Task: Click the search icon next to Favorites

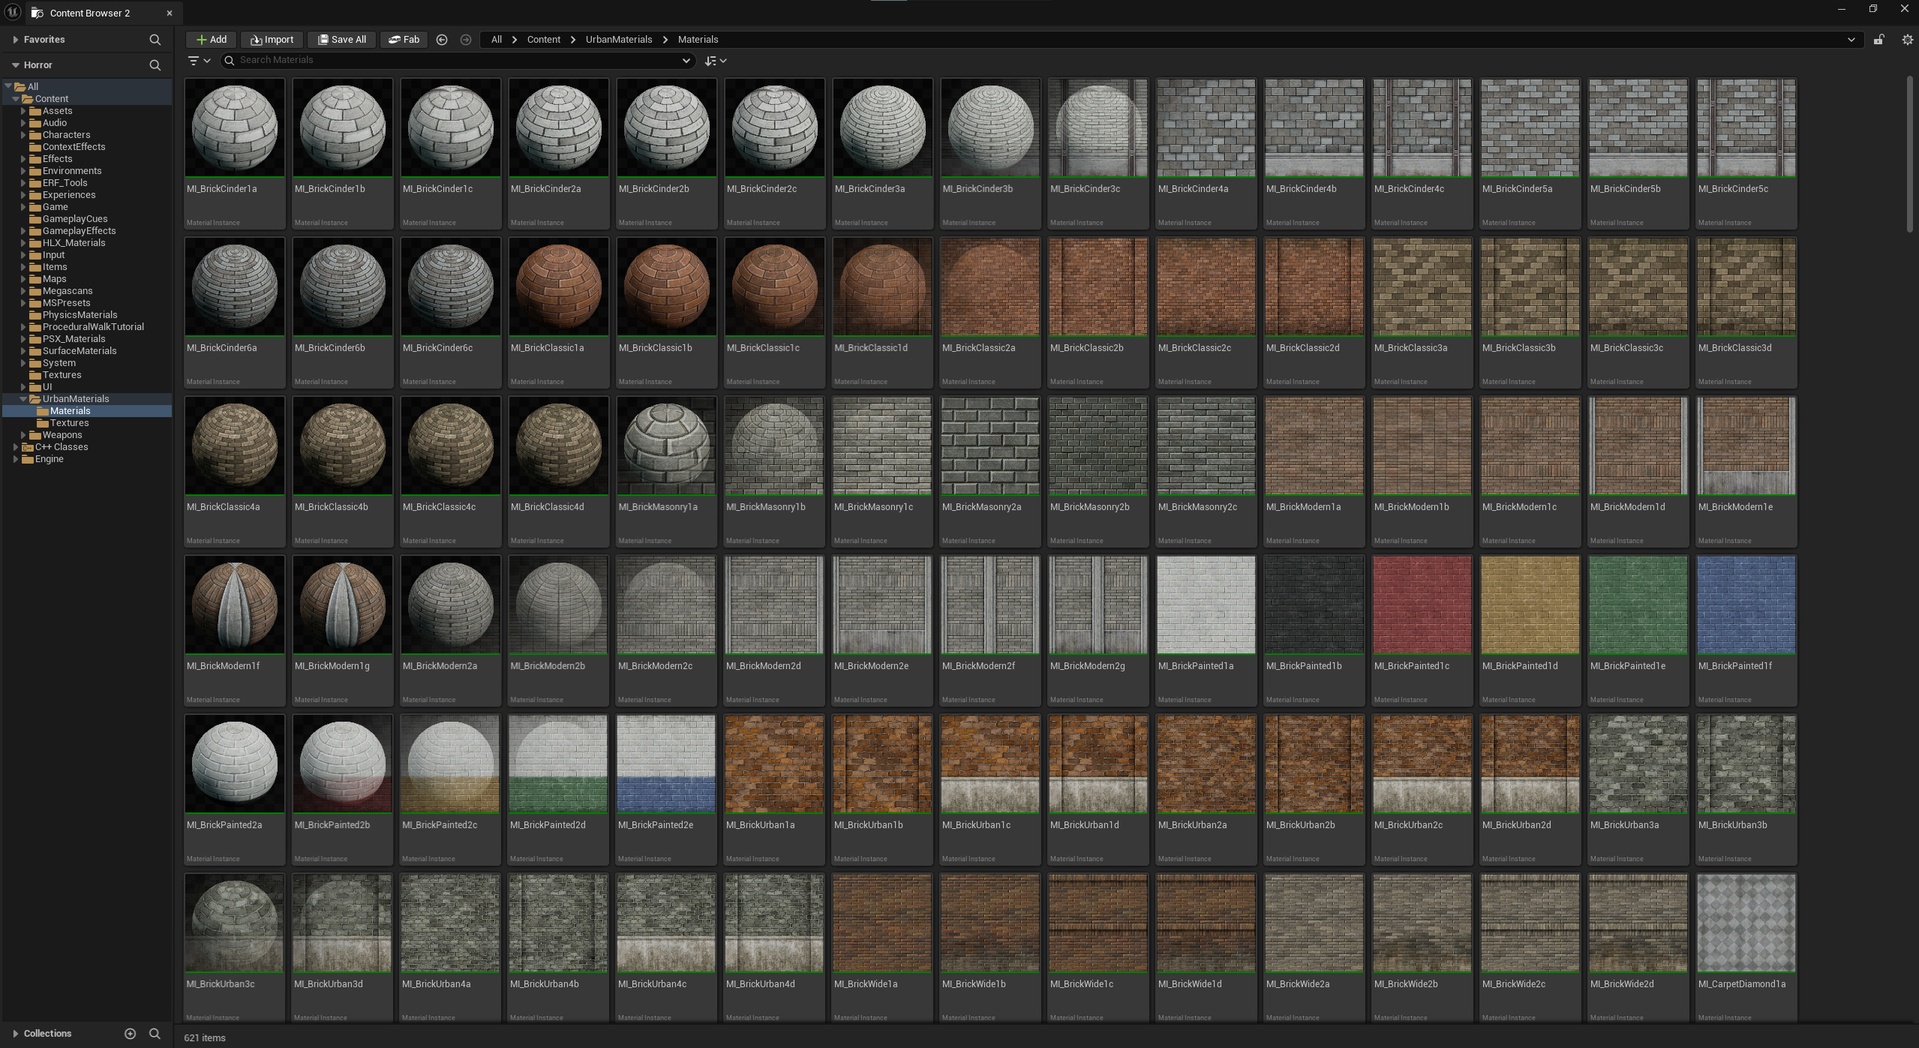Action: [155, 40]
